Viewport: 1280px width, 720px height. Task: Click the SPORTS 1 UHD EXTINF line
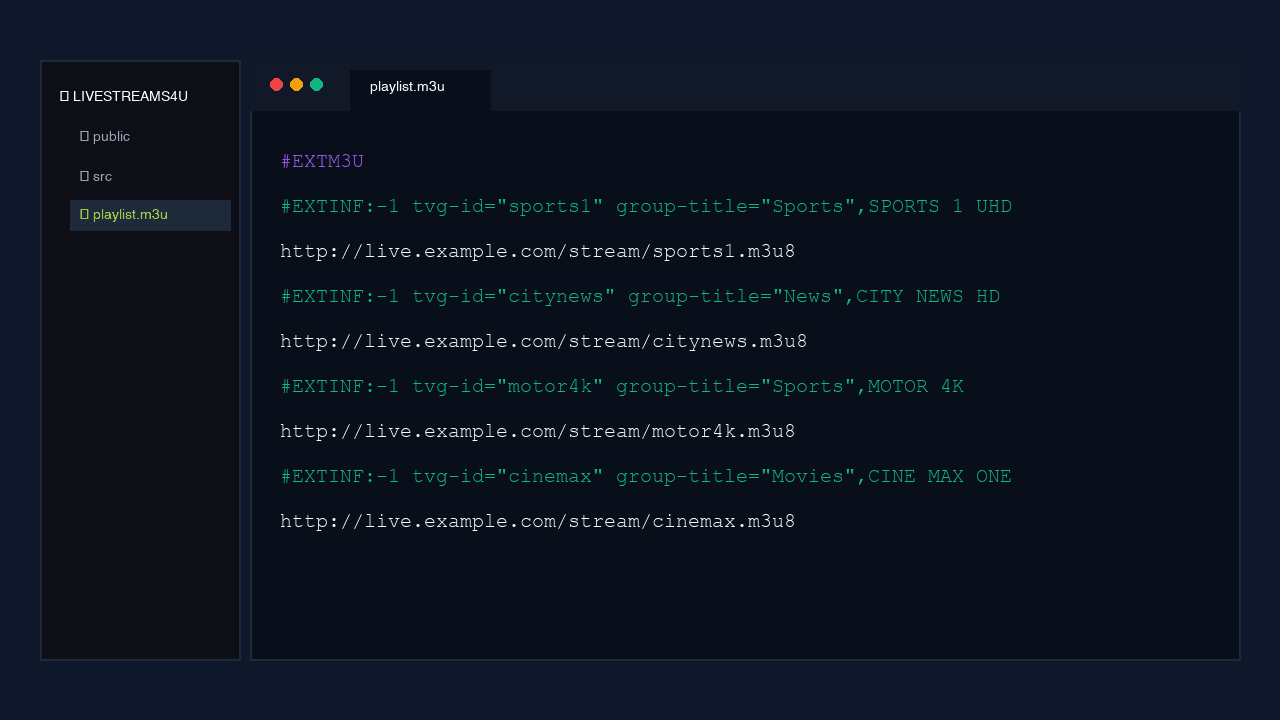646,206
